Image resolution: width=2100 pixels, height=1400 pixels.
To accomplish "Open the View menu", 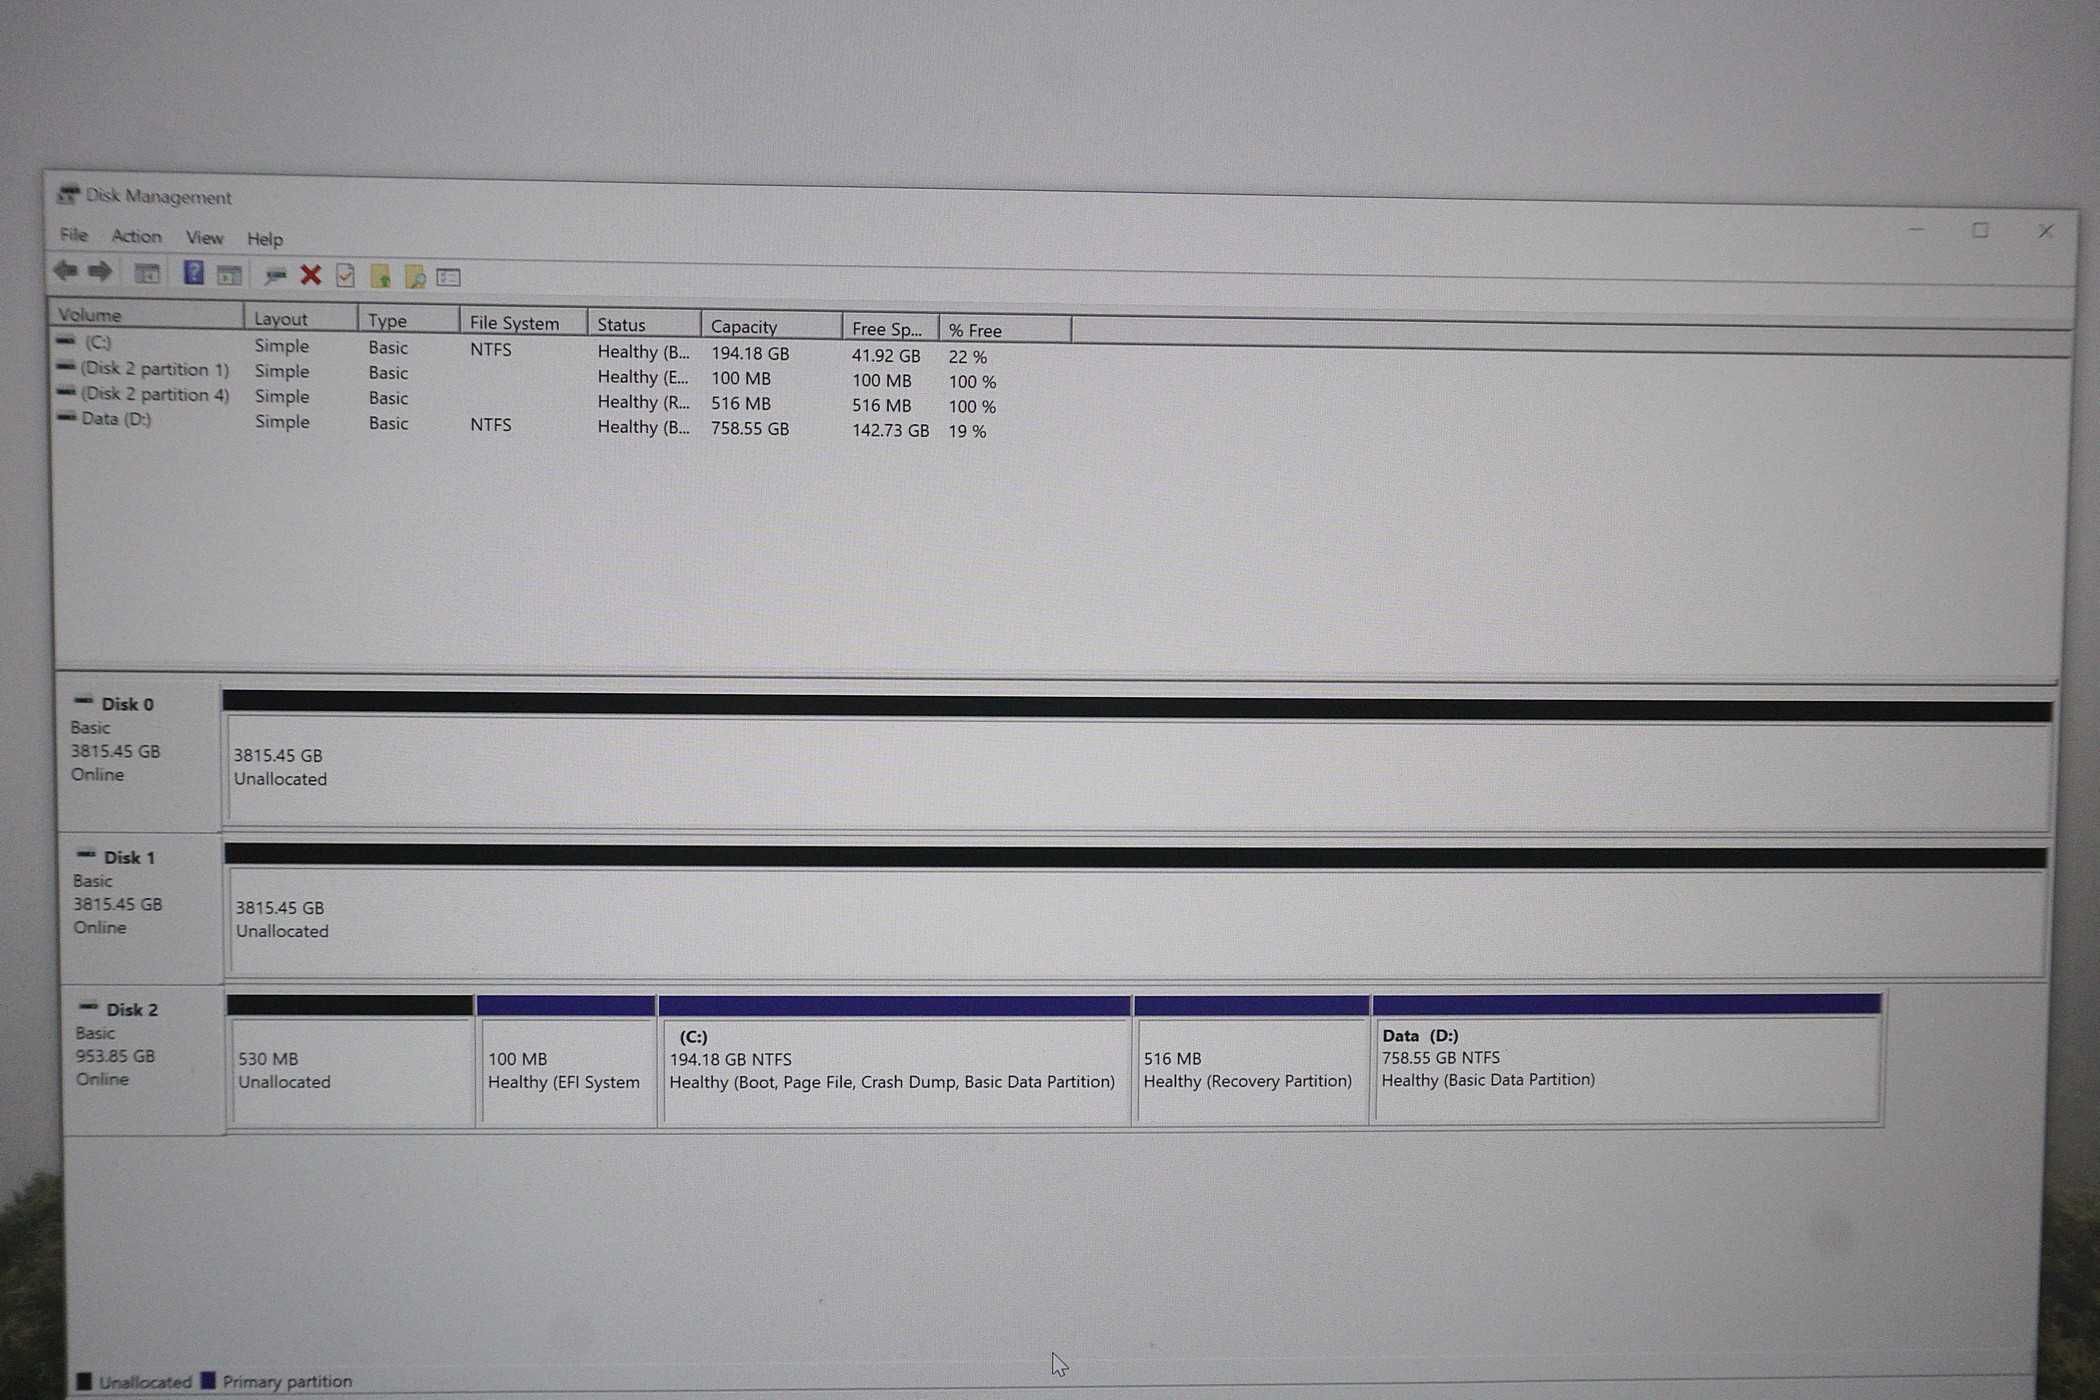I will pyautogui.click(x=203, y=236).
